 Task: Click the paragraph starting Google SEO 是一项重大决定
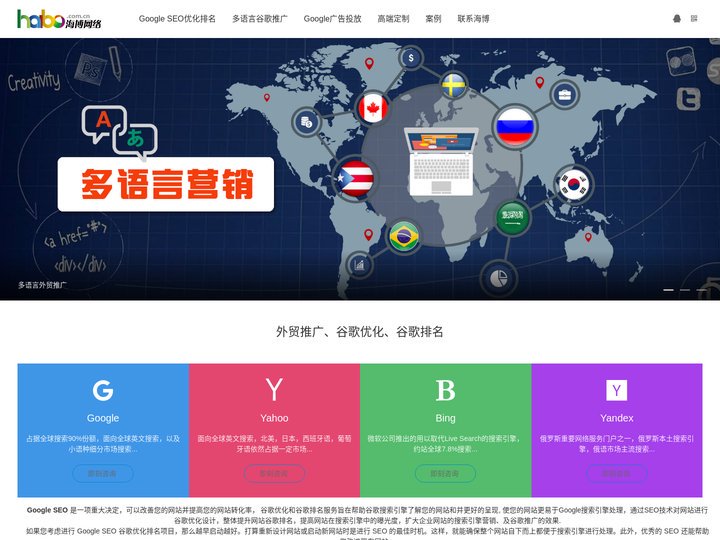(x=367, y=515)
